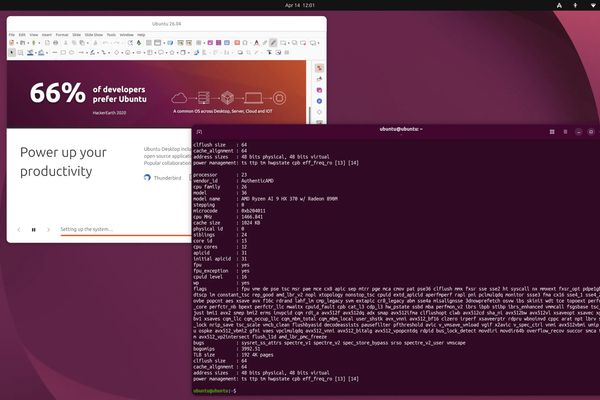Viewport: 600px width, 400px height.
Task: Open the Slide Show menu in Impress screenshot
Action: pos(94,35)
